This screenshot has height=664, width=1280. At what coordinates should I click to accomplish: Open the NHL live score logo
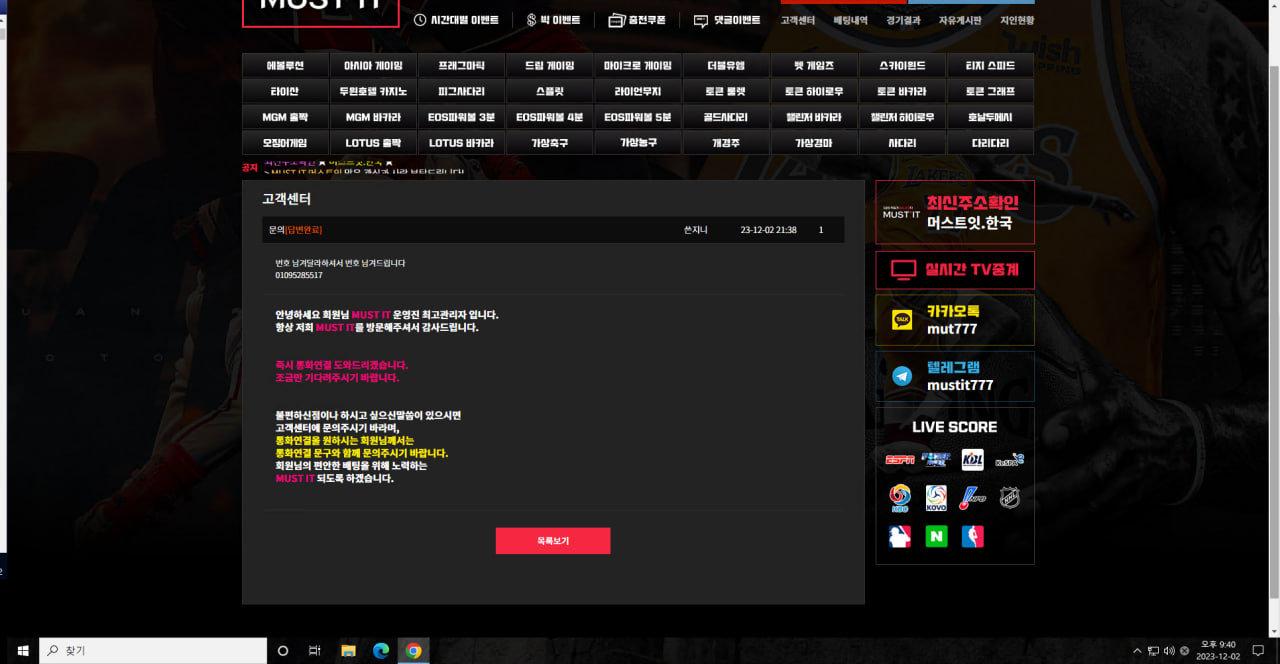click(1010, 498)
